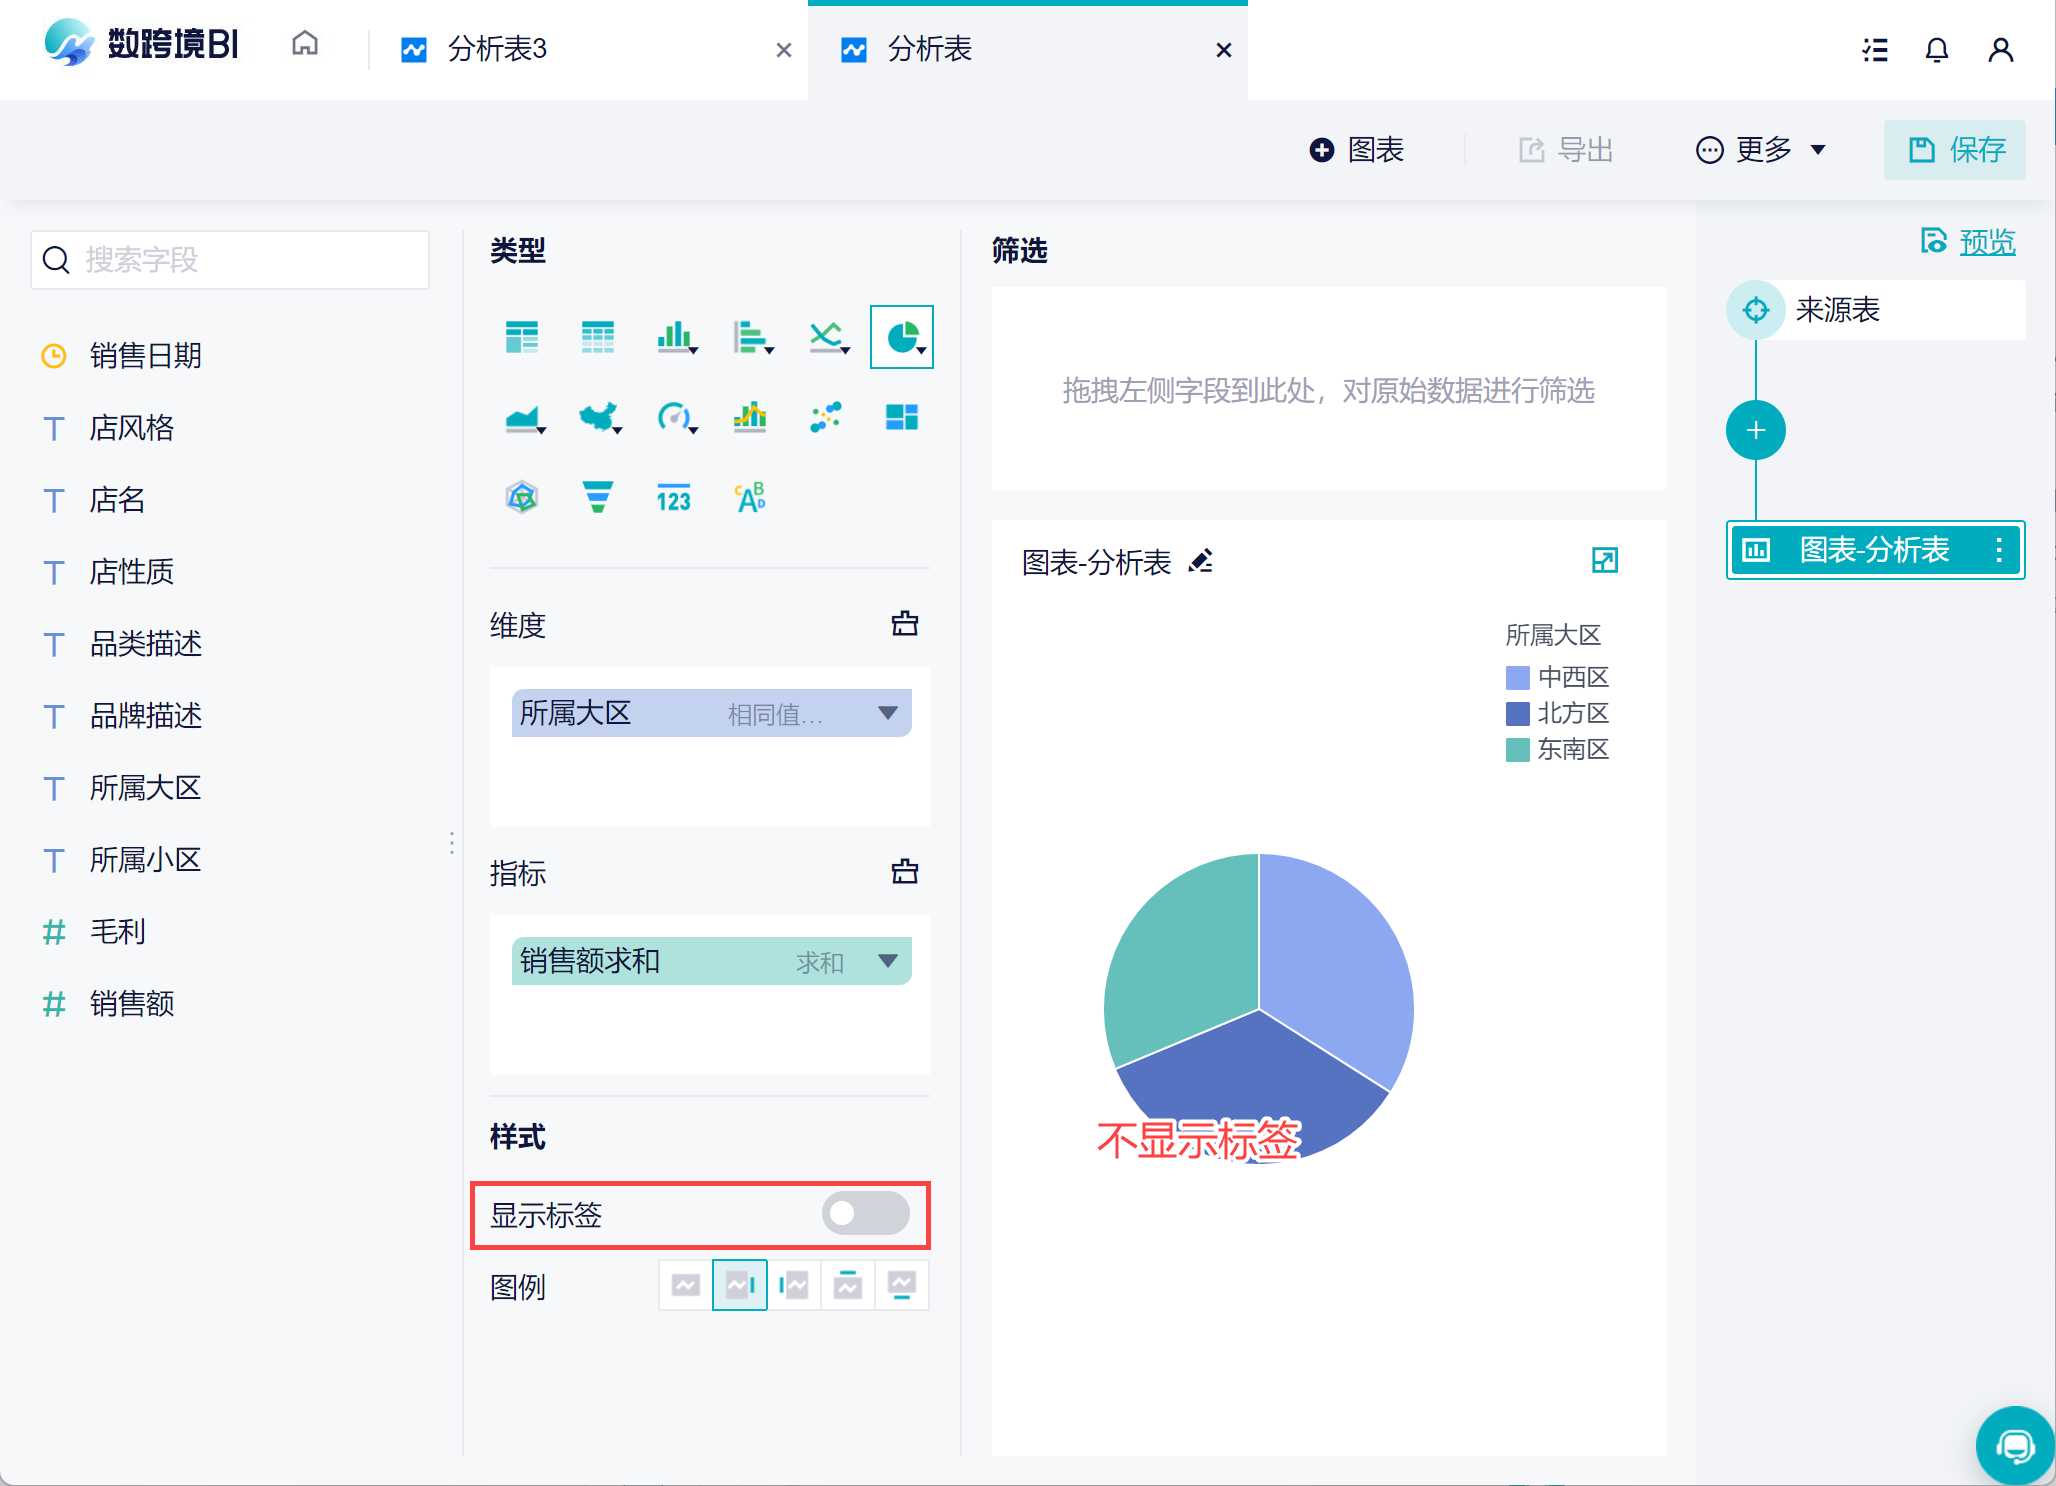Select the map chart type icon
Image resolution: width=2056 pixels, height=1486 pixels.
pos(599,417)
